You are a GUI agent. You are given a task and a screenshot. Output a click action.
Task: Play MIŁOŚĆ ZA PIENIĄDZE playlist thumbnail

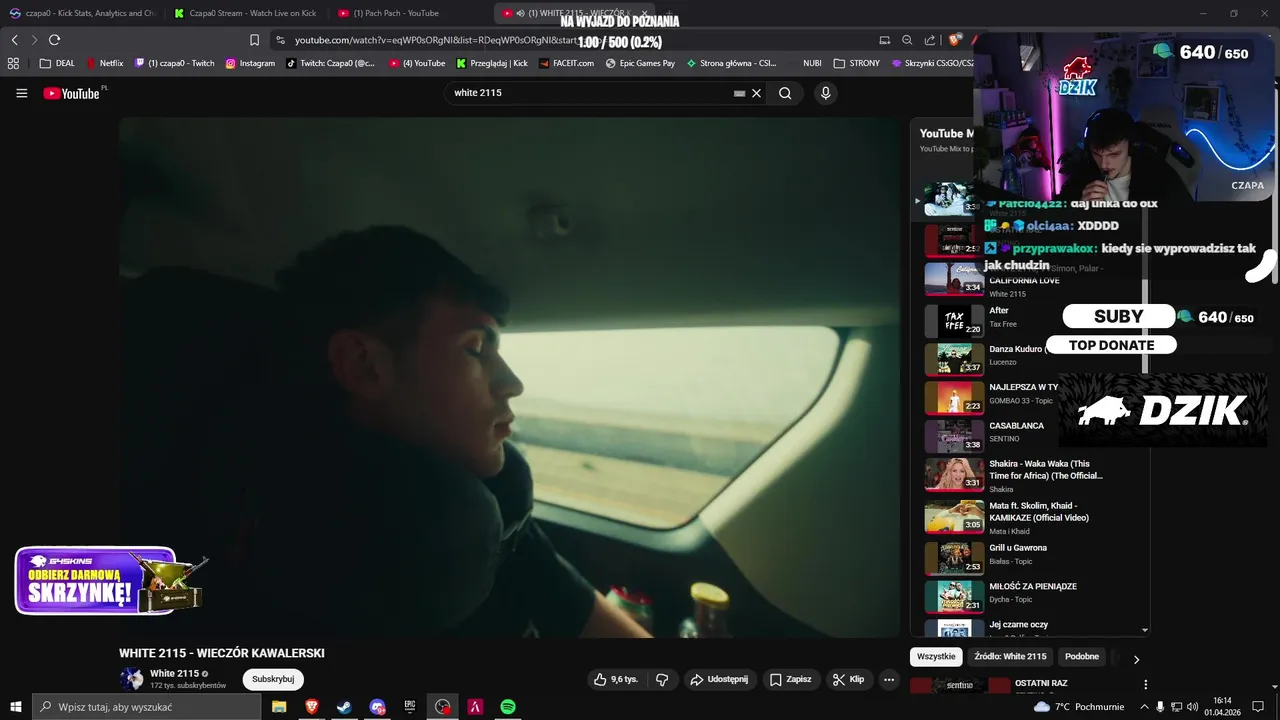pos(954,597)
